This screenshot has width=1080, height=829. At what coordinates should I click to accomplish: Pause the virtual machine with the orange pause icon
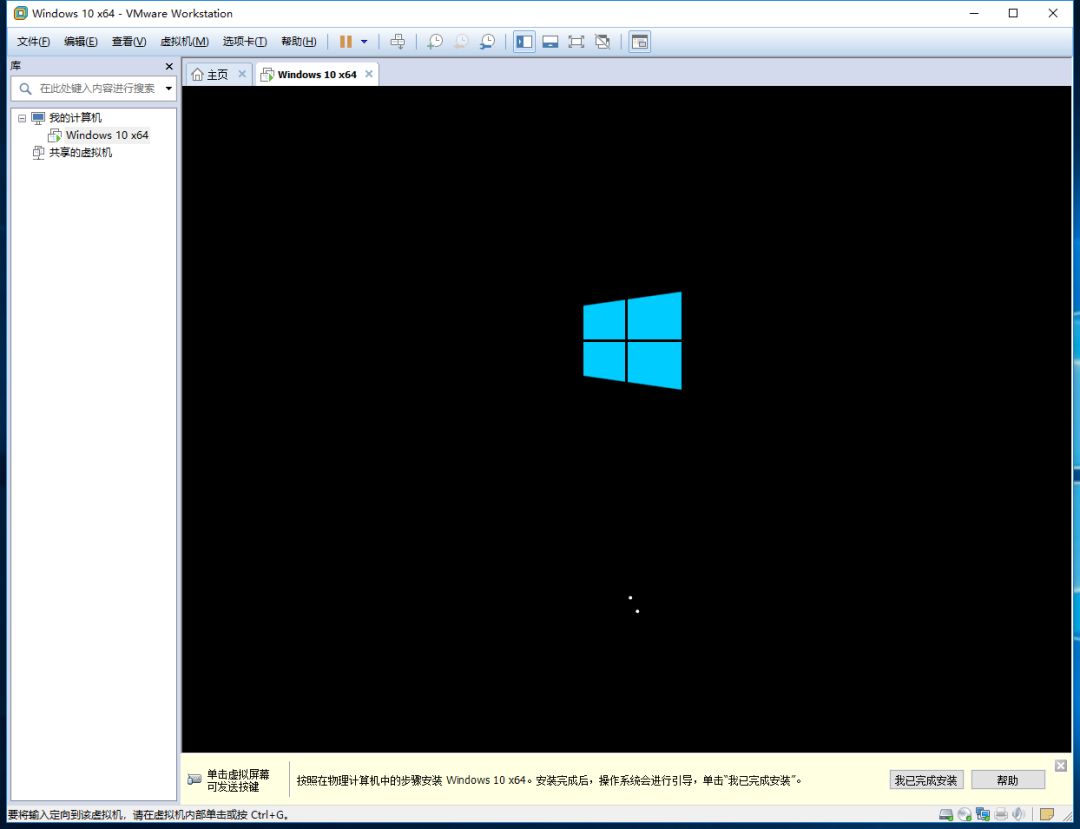click(x=346, y=42)
